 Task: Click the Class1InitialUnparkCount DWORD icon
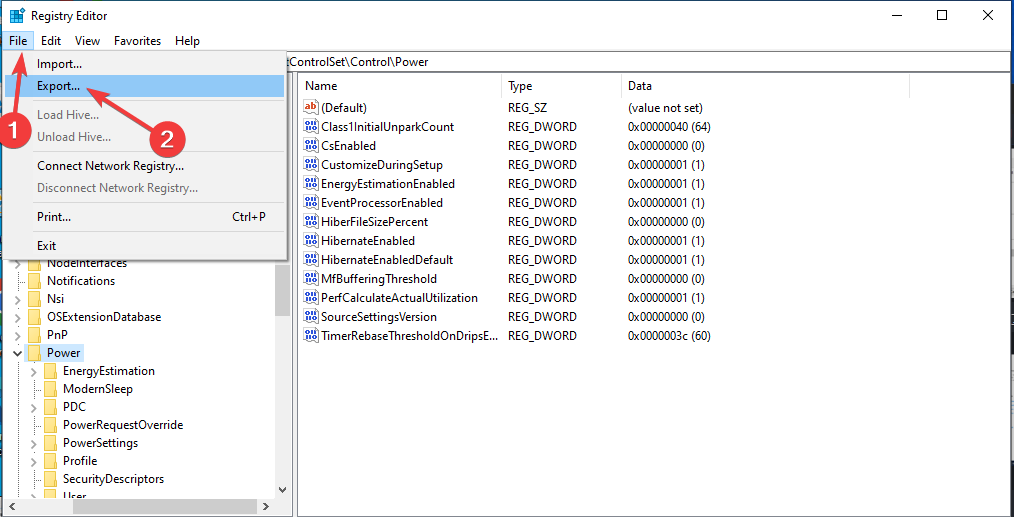311,126
